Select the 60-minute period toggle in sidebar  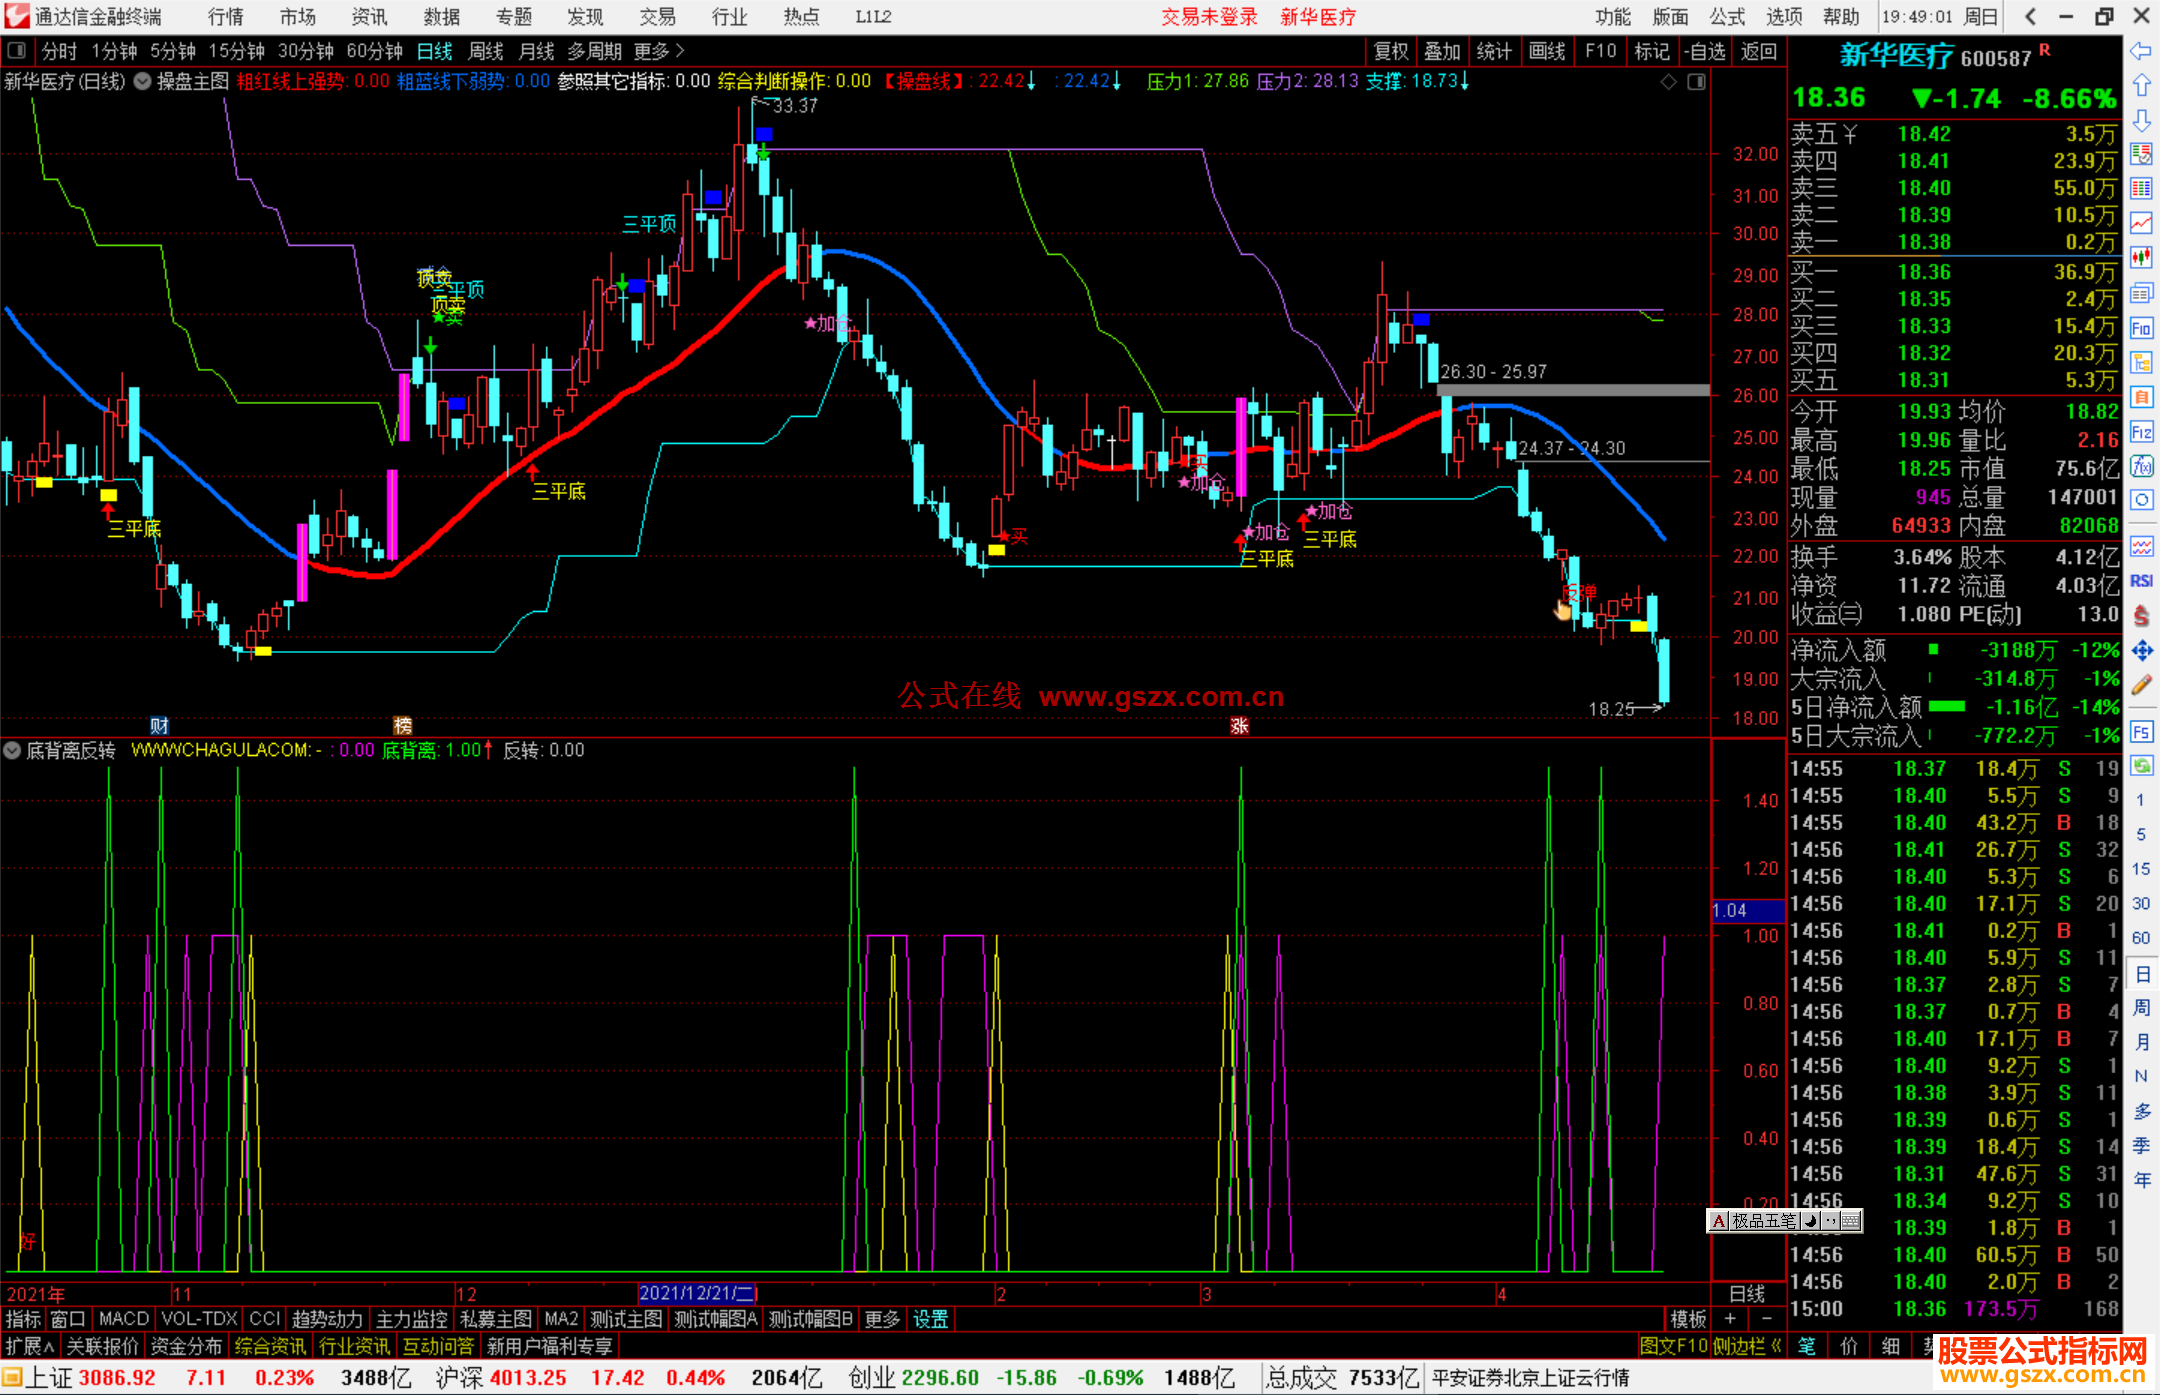click(2140, 938)
